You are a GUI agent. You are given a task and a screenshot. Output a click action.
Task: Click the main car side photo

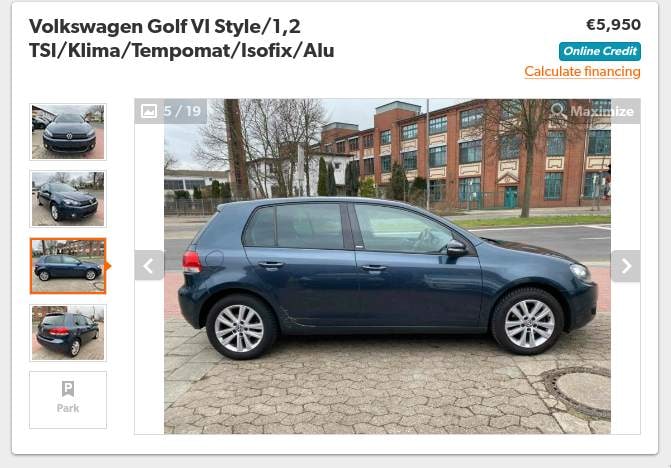point(387,267)
